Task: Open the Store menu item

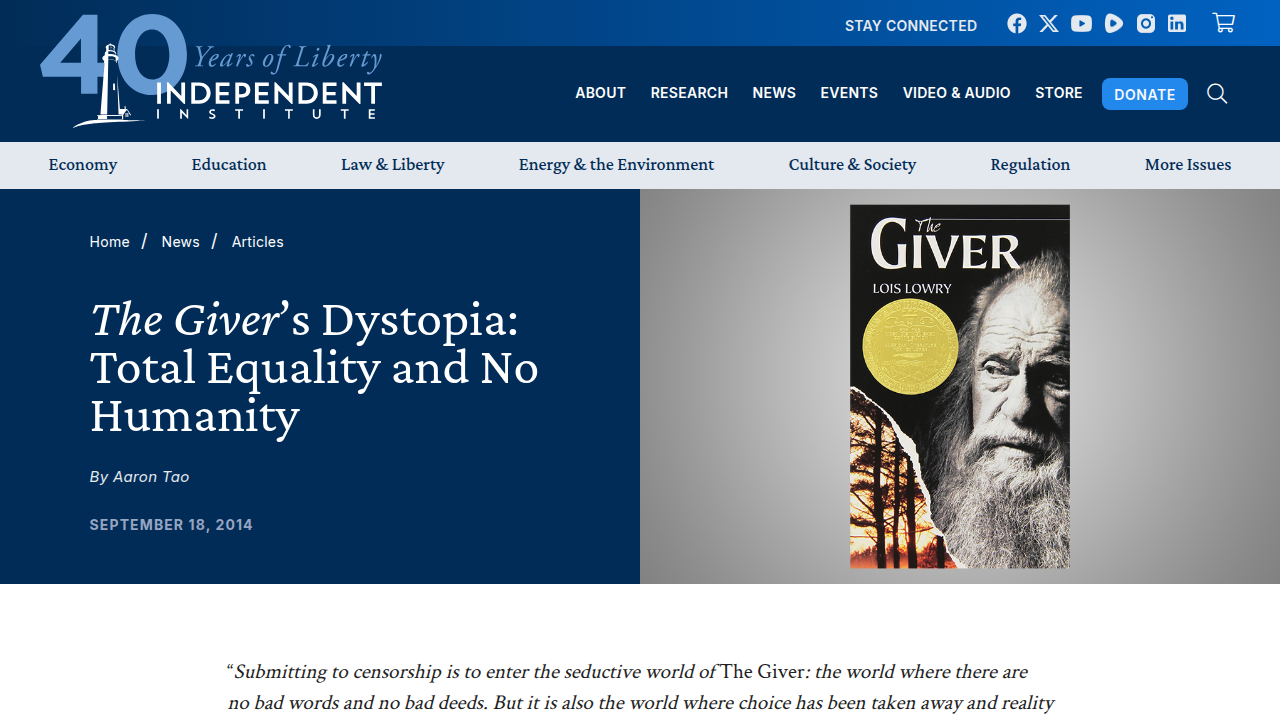Action: click(1059, 93)
